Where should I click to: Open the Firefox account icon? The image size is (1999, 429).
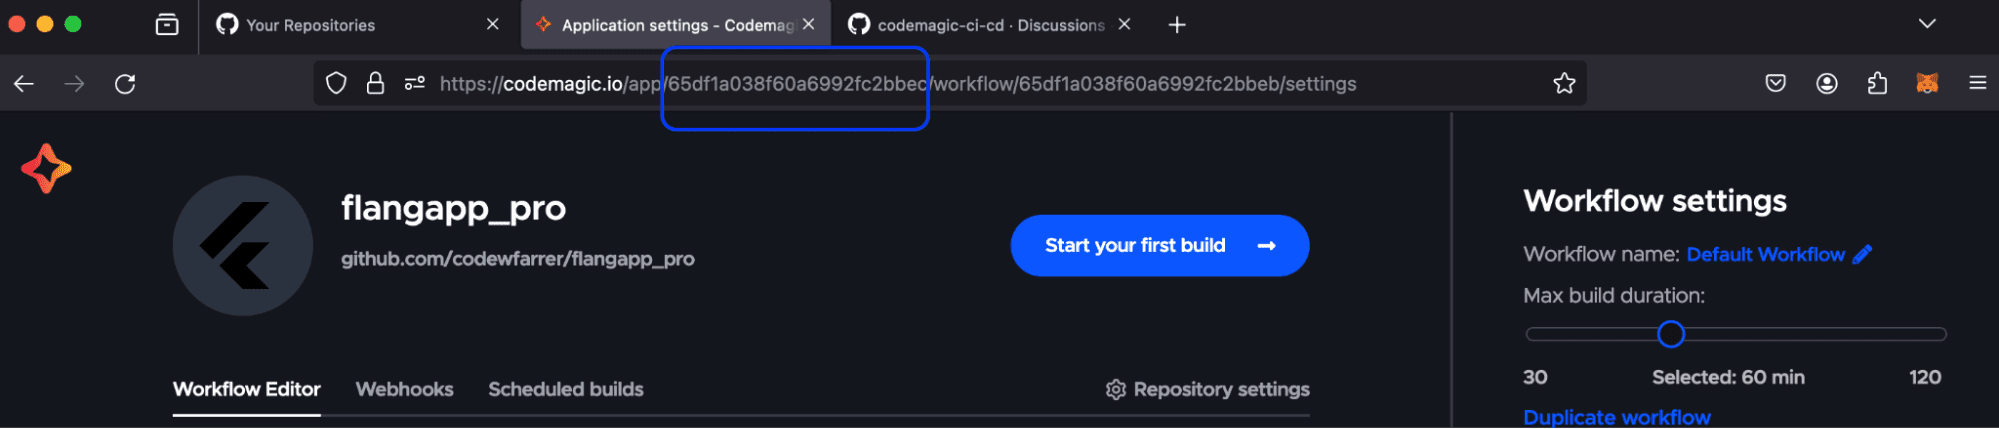(1827, 84)
